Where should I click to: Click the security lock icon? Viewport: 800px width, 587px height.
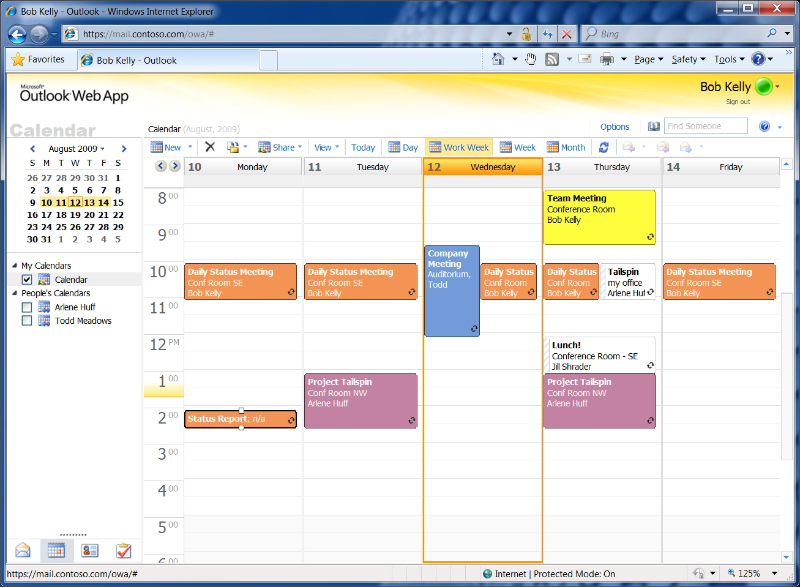pyautogui.click(x=526, y=34)
